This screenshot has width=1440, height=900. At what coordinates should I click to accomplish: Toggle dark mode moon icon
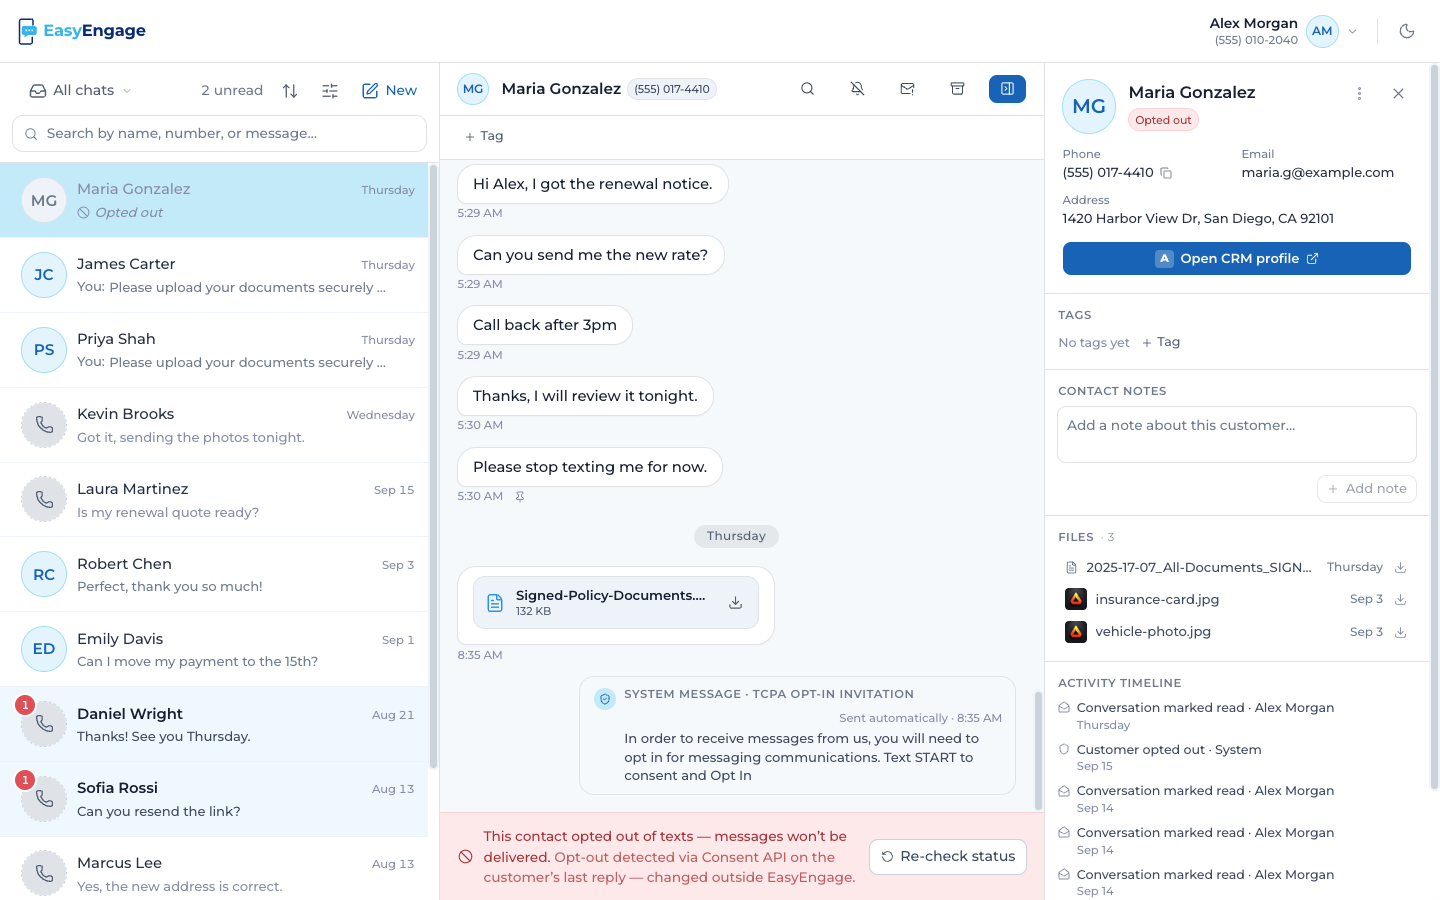(x=1407, y=31)
